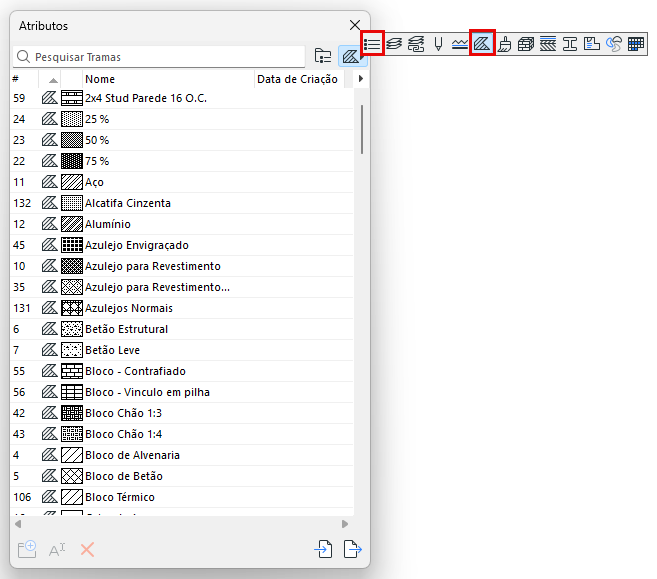
Task: Click fill type icon of Betão Leve row
Action: point(49,350)
